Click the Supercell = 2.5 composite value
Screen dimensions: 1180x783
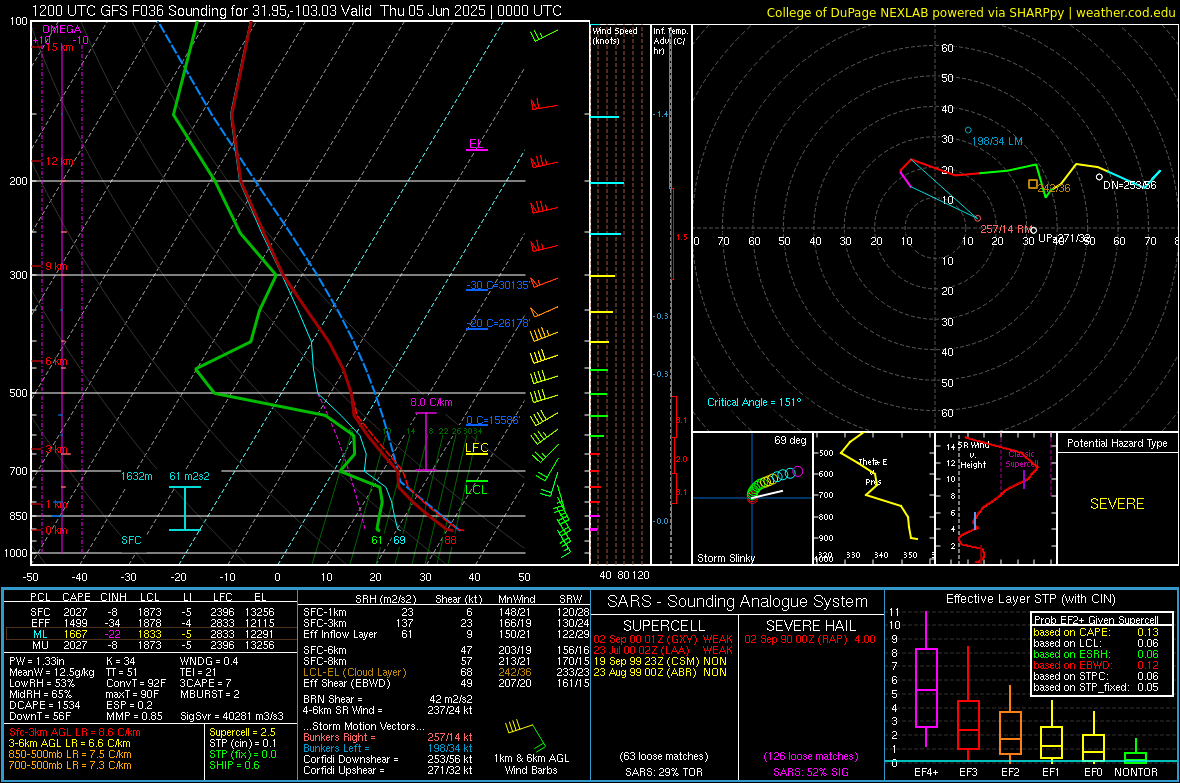(x=242, y=732)
